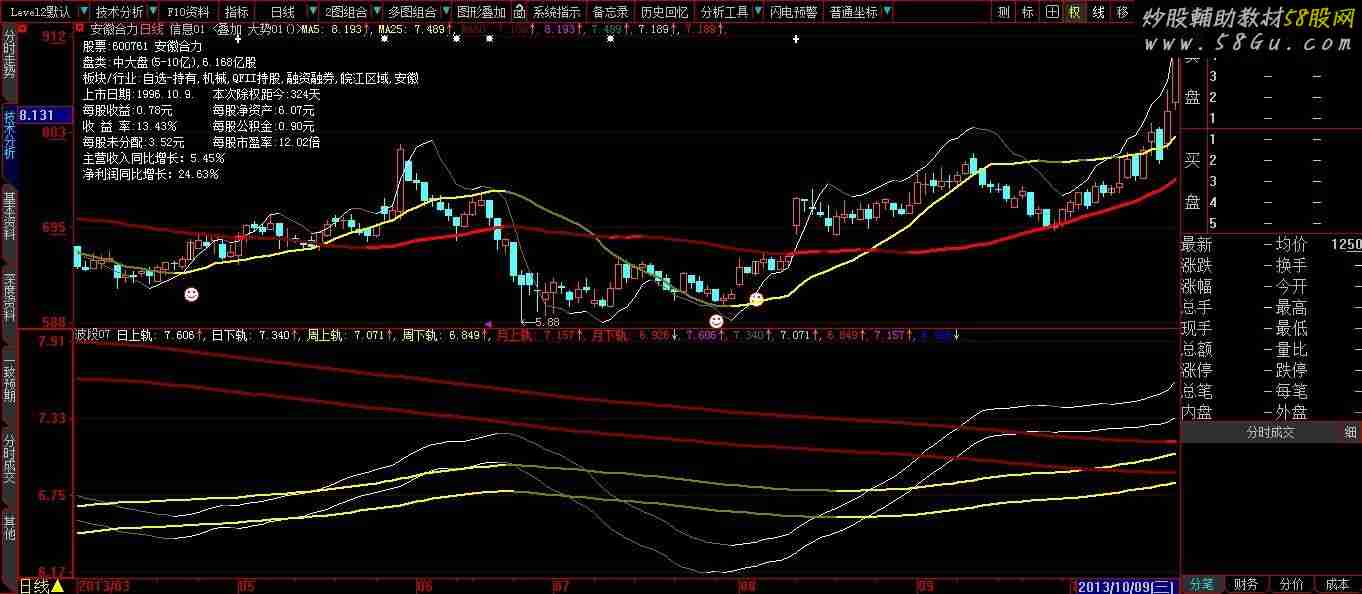The height and width of the screenshot is (594, 1362).
Task: Click the 技术分析 toolbar button
Action: [x=119, y=12]
